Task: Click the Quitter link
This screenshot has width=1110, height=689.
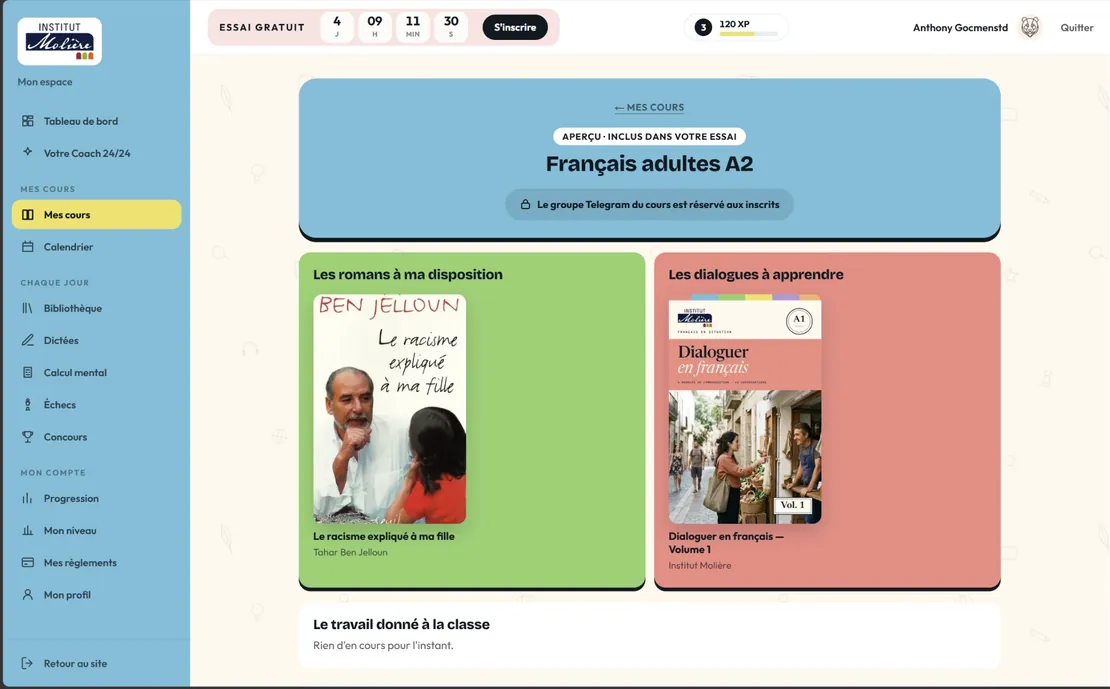Action: [x=1077, y=28]
